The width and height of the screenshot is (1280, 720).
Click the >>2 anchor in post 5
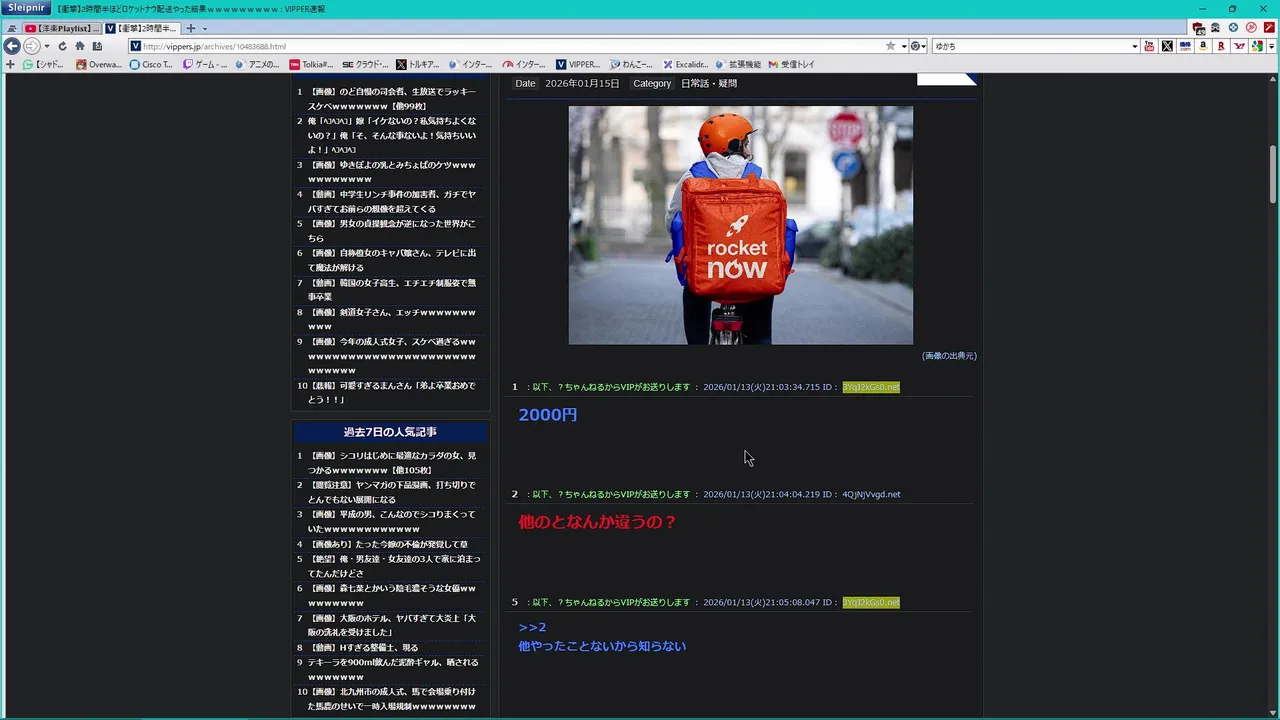click(532, 627)
